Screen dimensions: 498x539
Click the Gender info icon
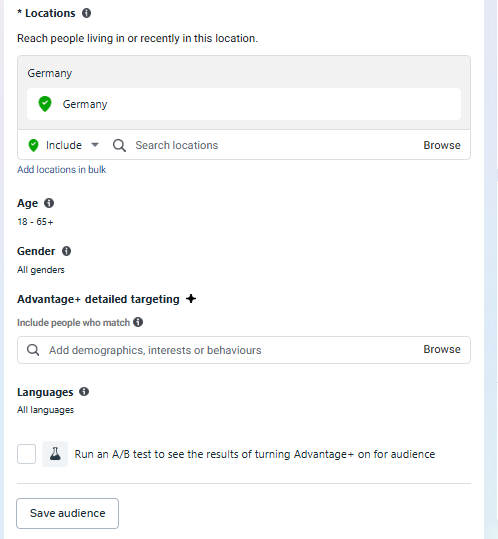(66, 251)
